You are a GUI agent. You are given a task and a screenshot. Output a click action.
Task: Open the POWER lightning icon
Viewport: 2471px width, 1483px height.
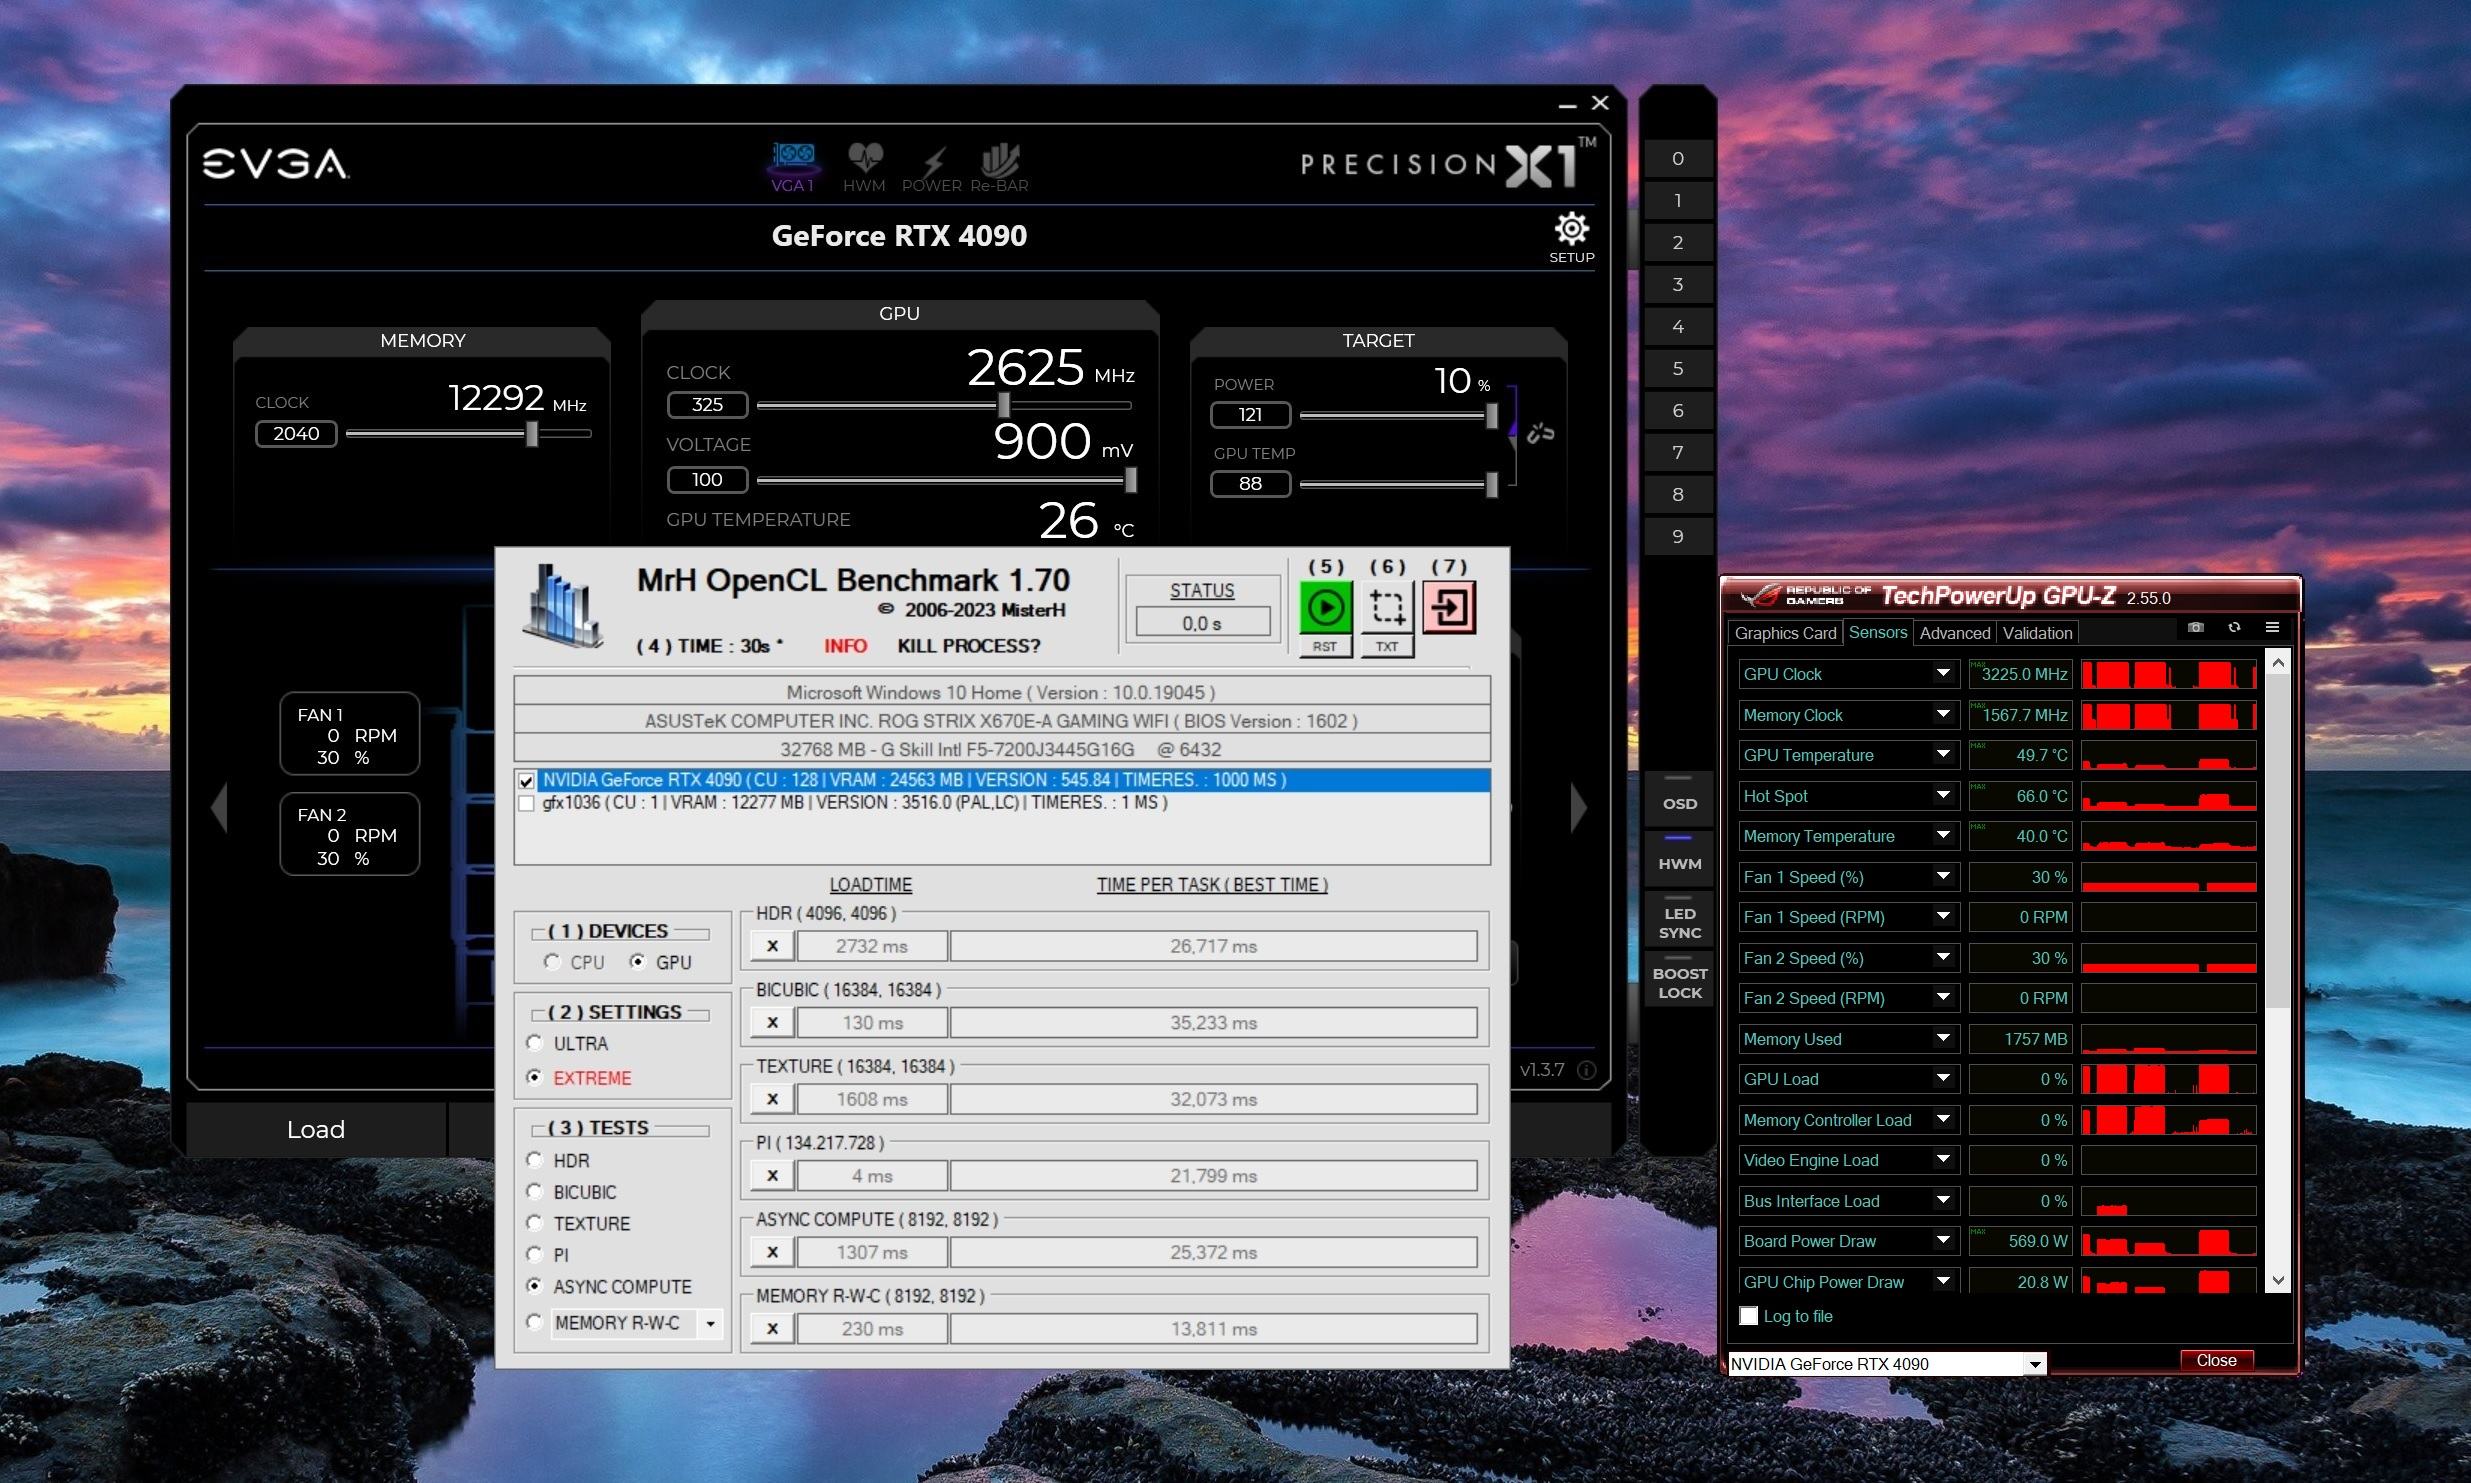pyautogui.click(x=932, y=166)
